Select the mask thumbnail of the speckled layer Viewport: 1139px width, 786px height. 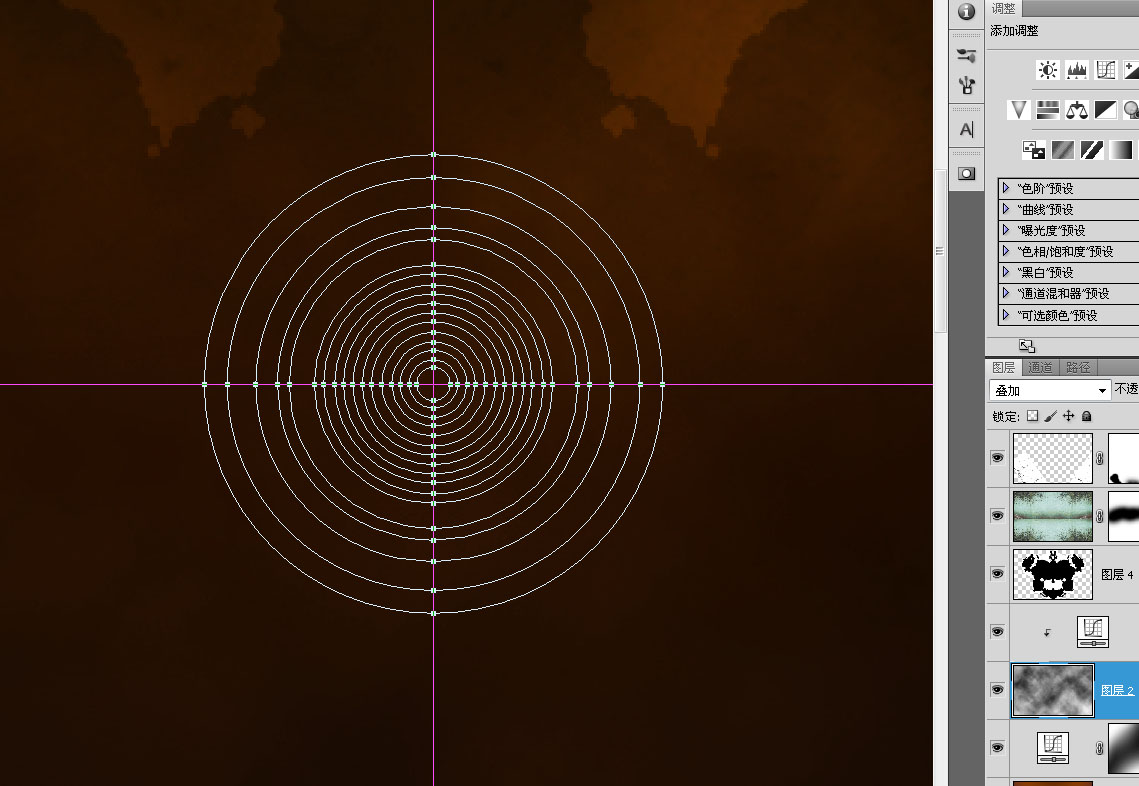tap(1124, 458)
